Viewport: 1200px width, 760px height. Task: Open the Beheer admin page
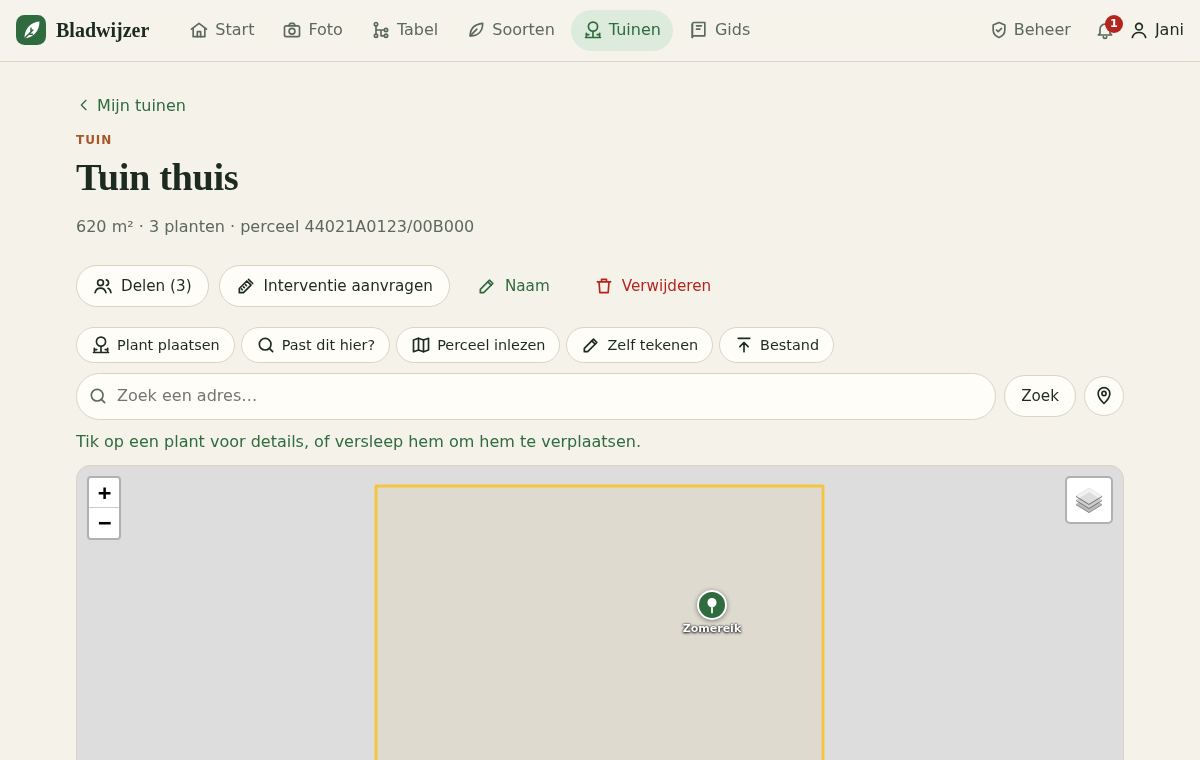[x=1030, y=30]
